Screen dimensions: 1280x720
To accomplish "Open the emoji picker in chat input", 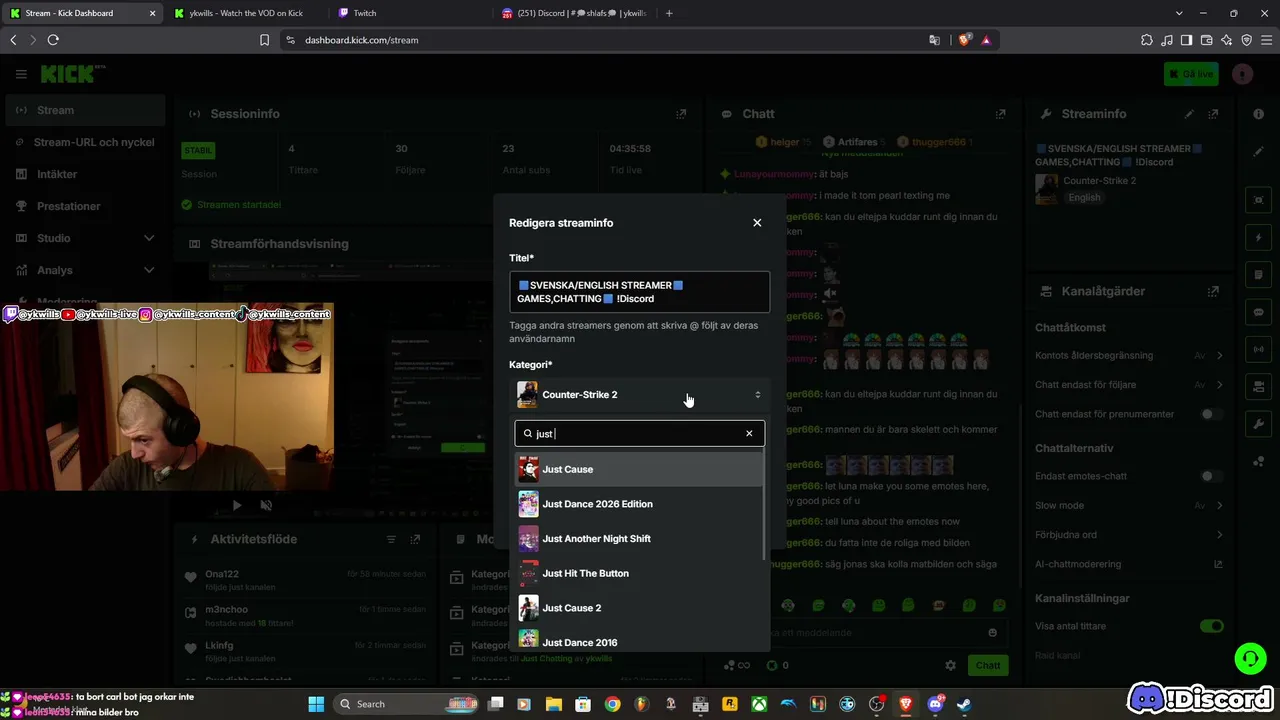I will coord(992,632).
